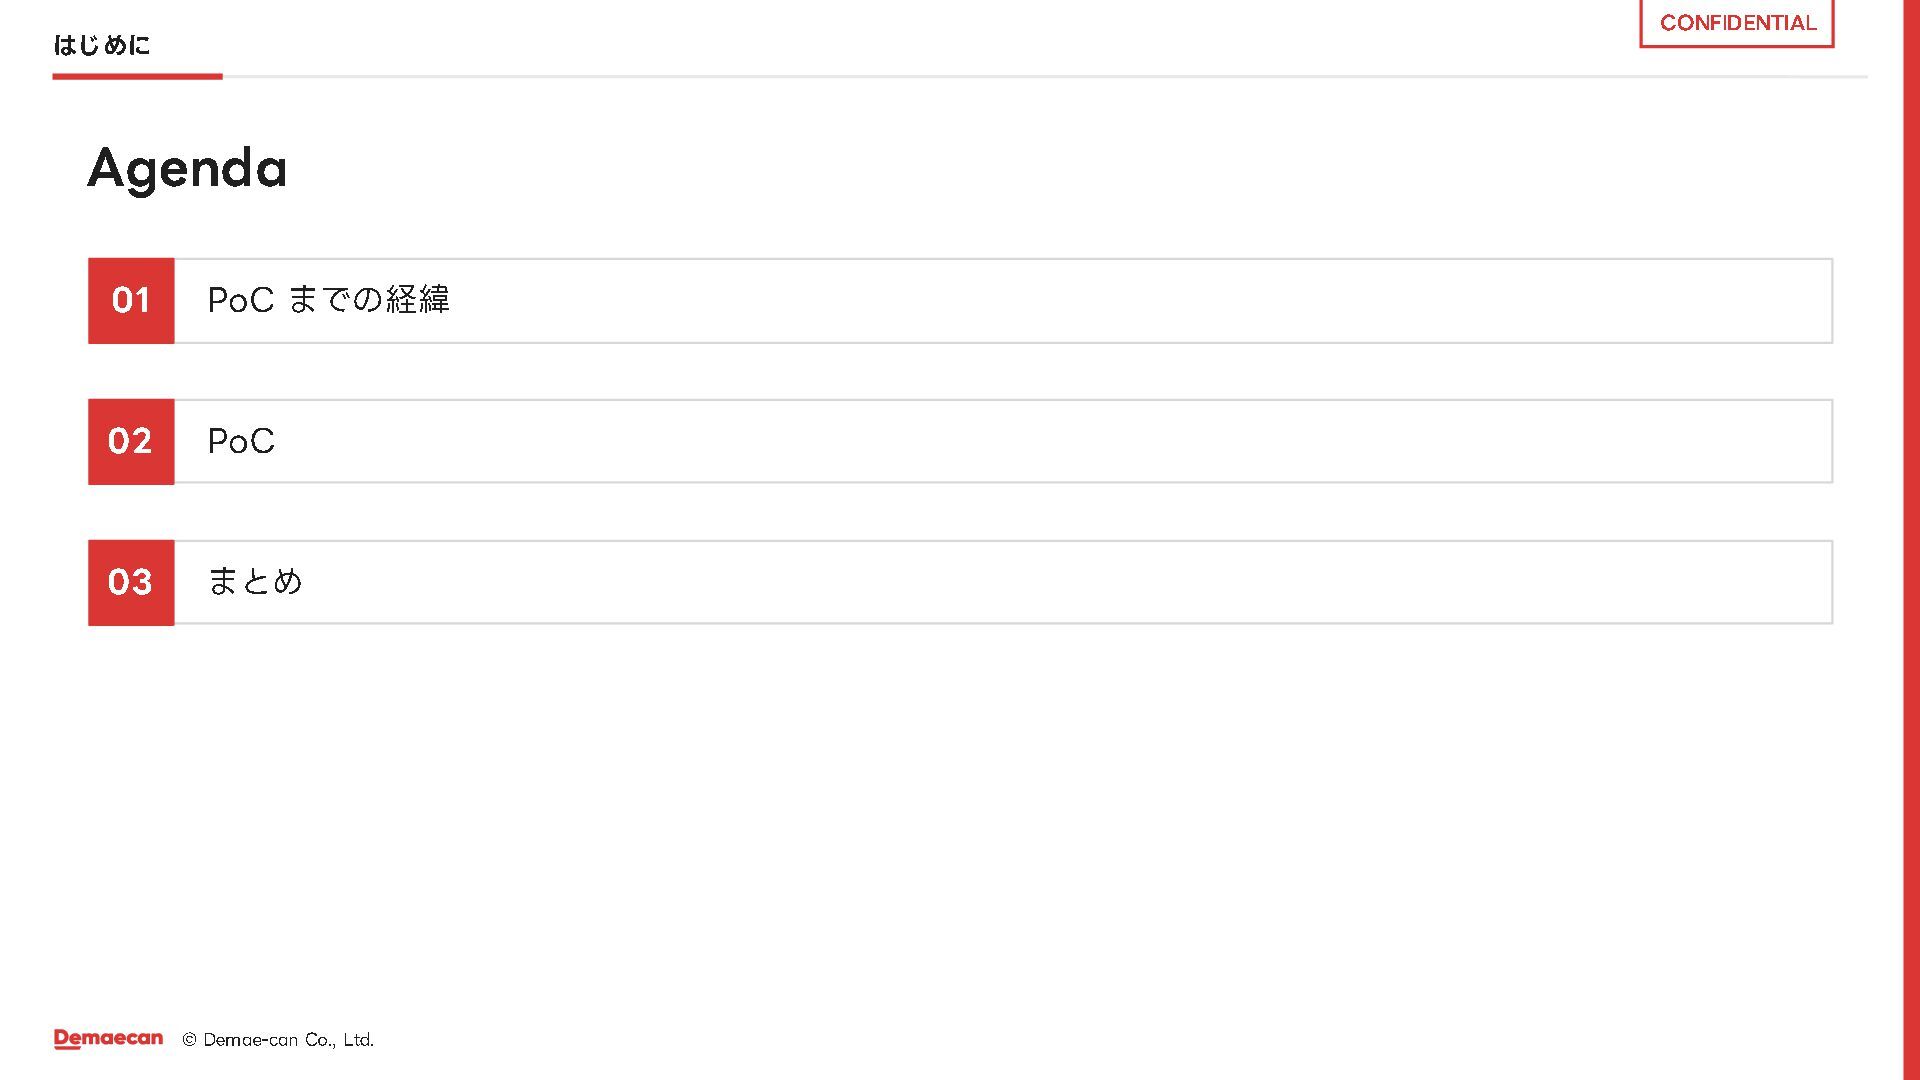Click the CONFIDENTIAL badge
The image size is (1920, 1080).
tap(1737, 23)
